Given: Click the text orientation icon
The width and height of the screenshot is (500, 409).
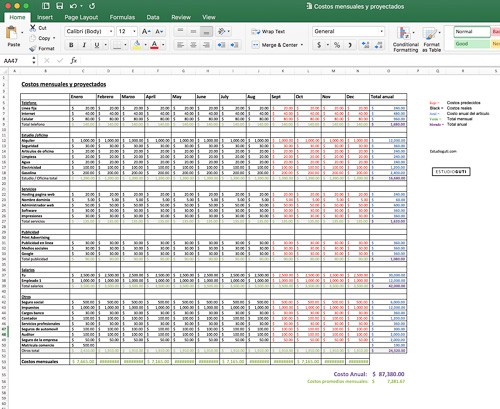Looking at the screenshot, I should 221,32.
